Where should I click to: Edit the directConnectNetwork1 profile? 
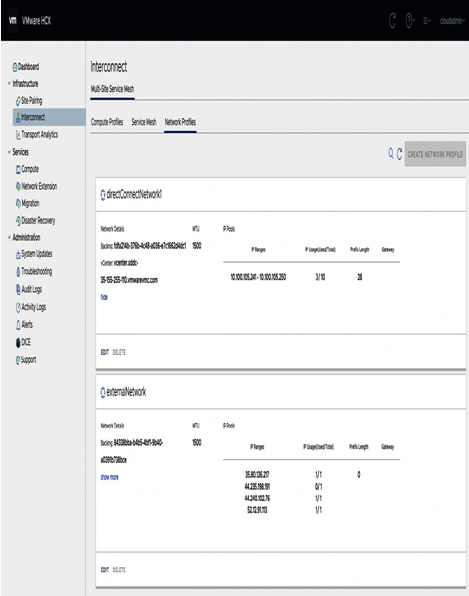click(x=105, y=352)
